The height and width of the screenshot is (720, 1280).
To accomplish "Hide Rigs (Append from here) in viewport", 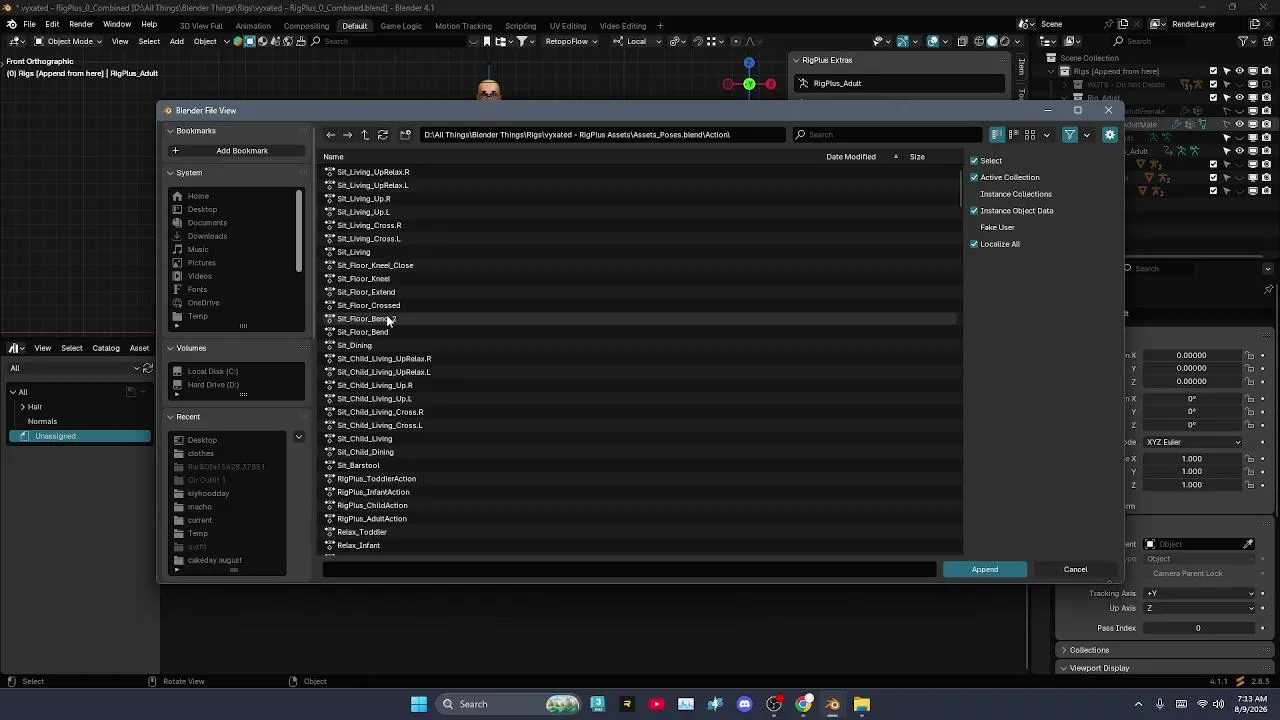I will [1239, 71].
